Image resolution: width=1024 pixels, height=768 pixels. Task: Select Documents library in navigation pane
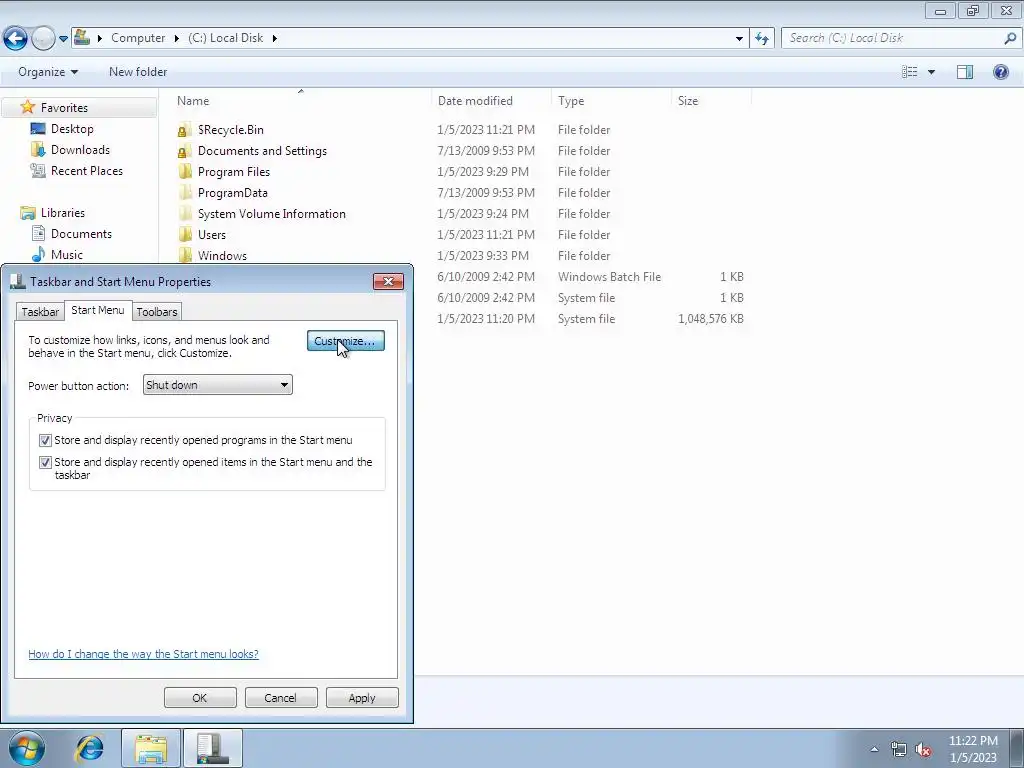point(81,234)
